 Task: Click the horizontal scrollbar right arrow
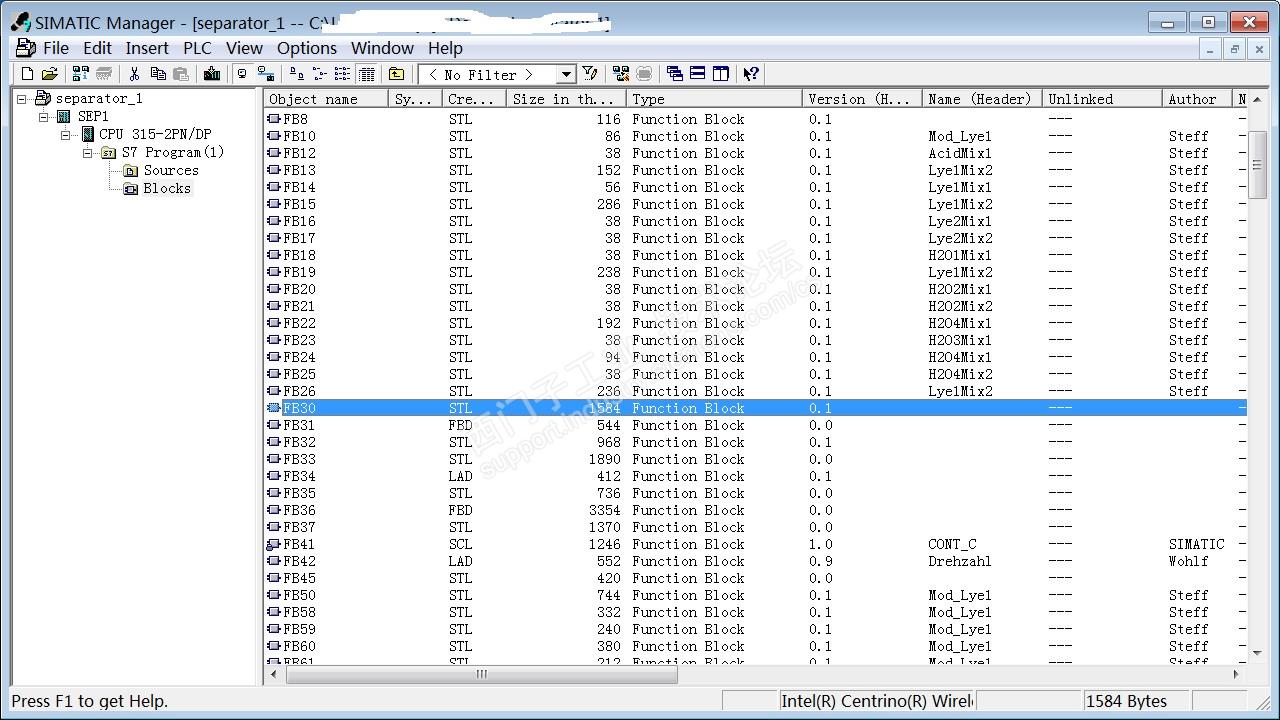(1236, 674)
